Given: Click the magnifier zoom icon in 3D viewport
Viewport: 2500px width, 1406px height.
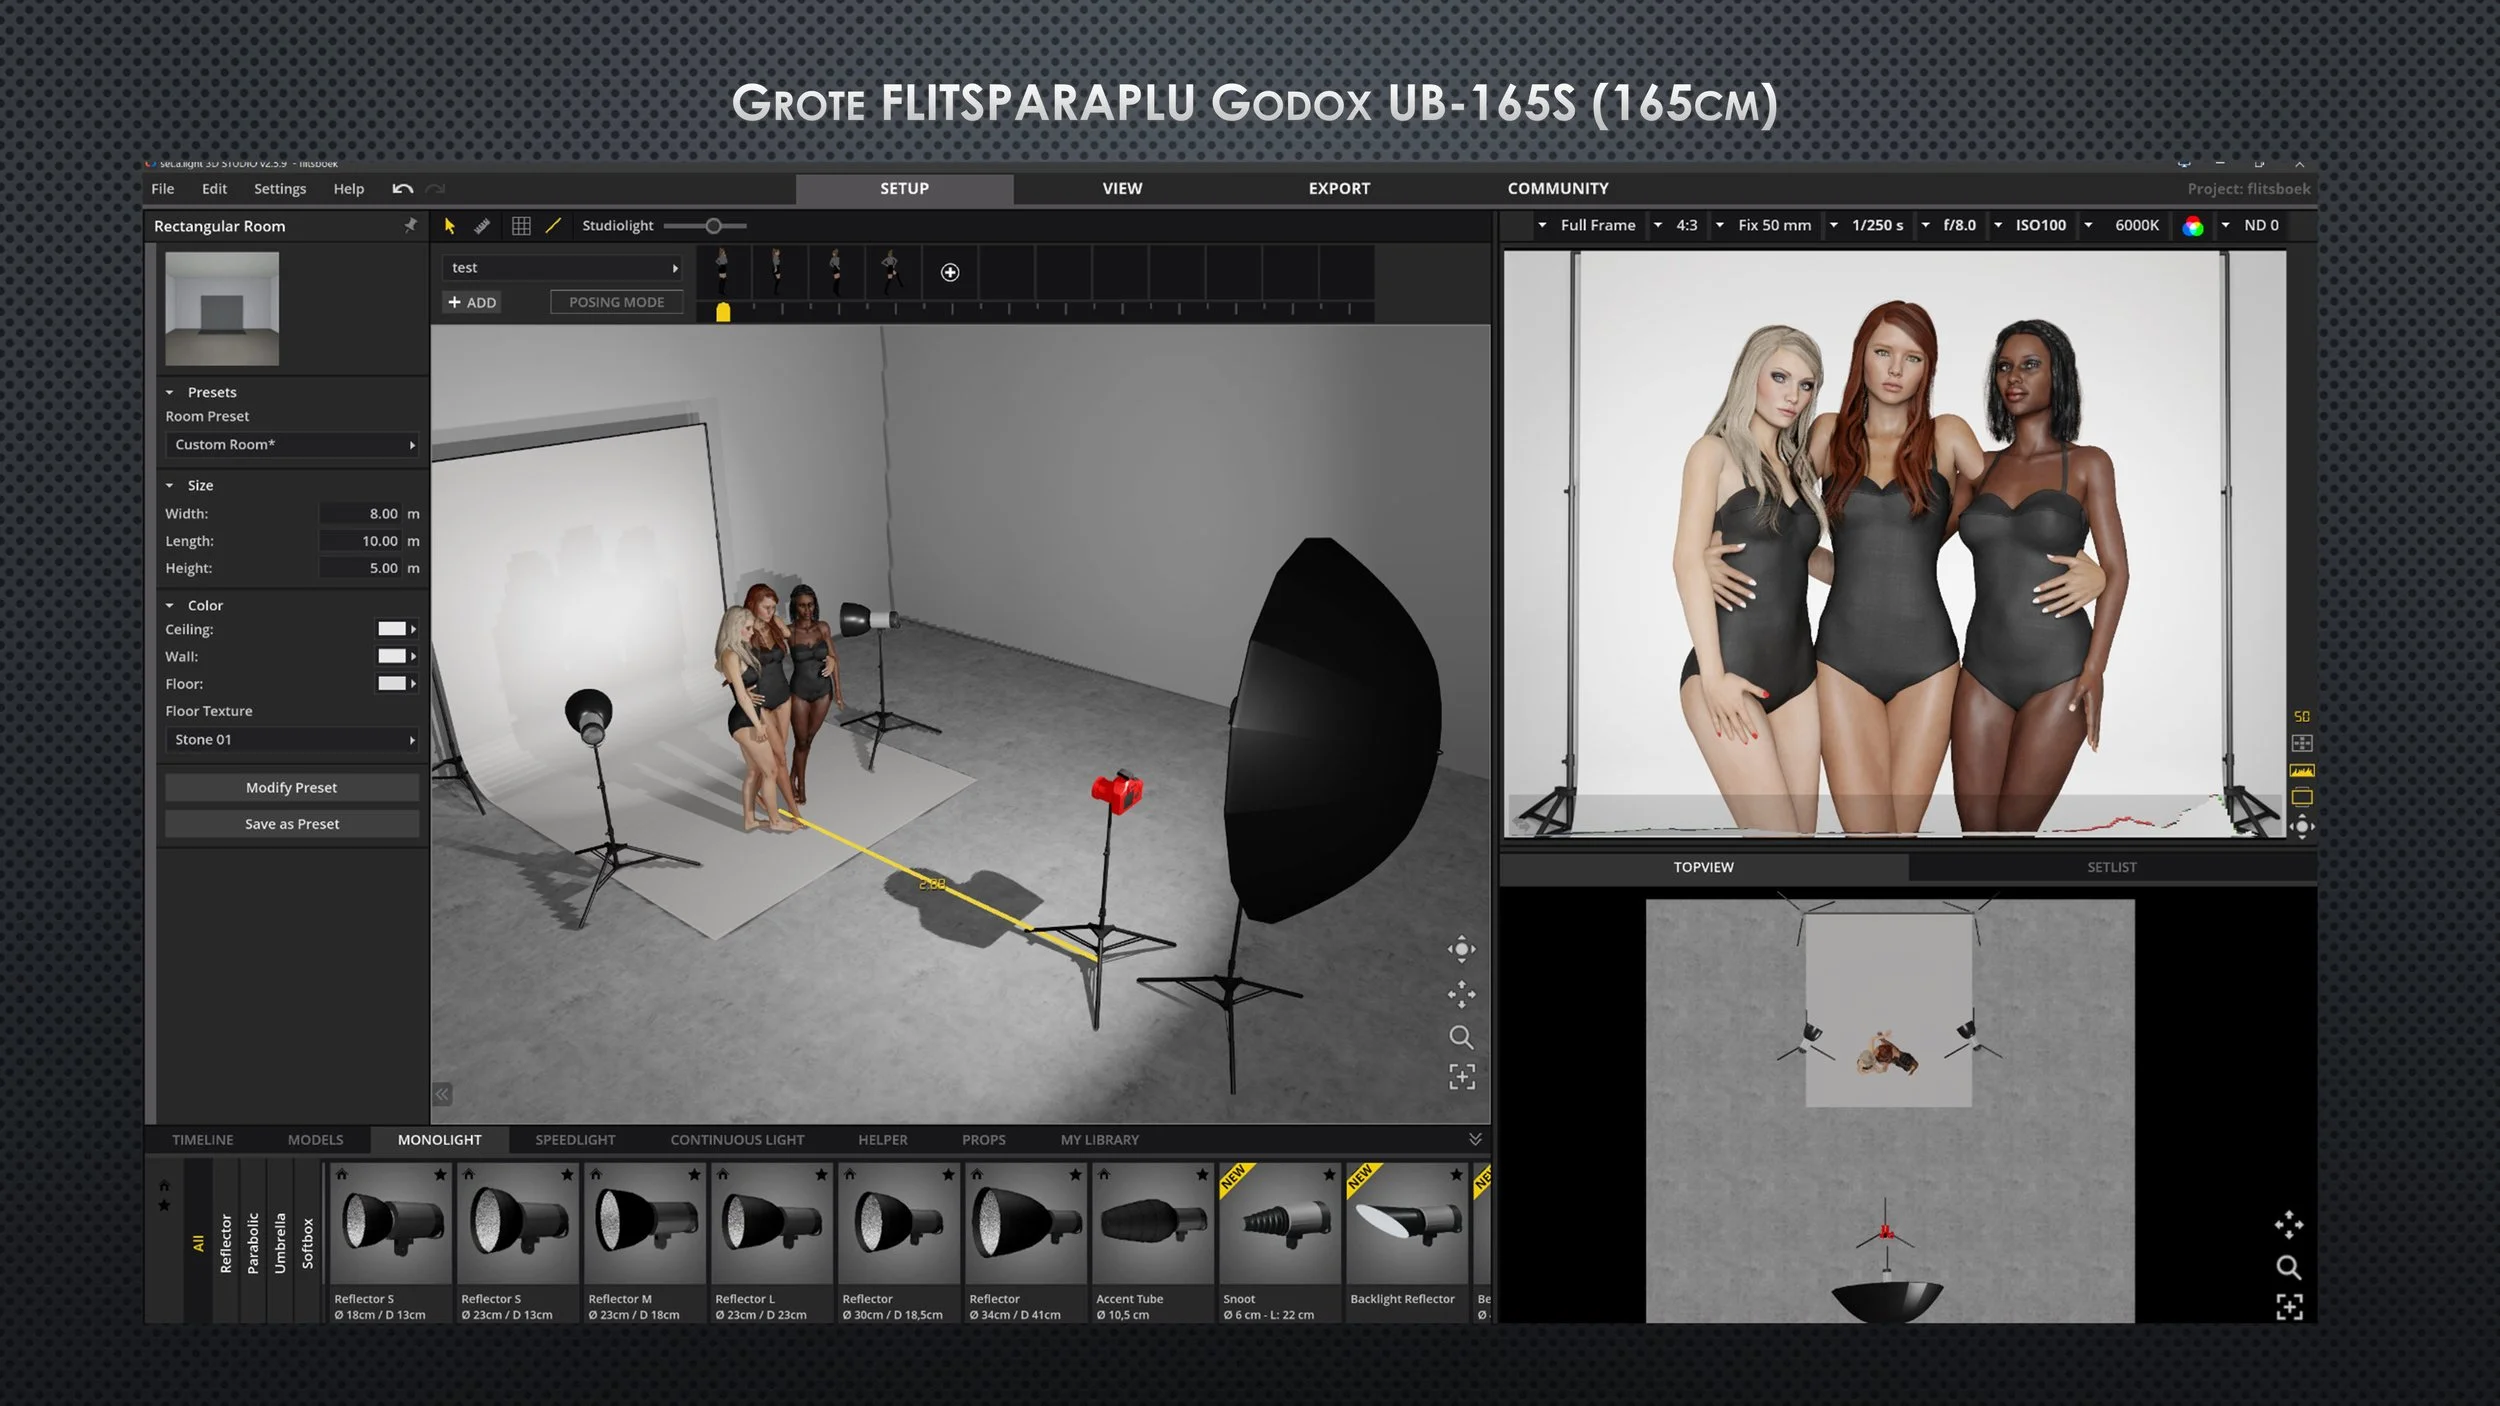Looking at the screenshot, I should [x=1461, y=1037].
